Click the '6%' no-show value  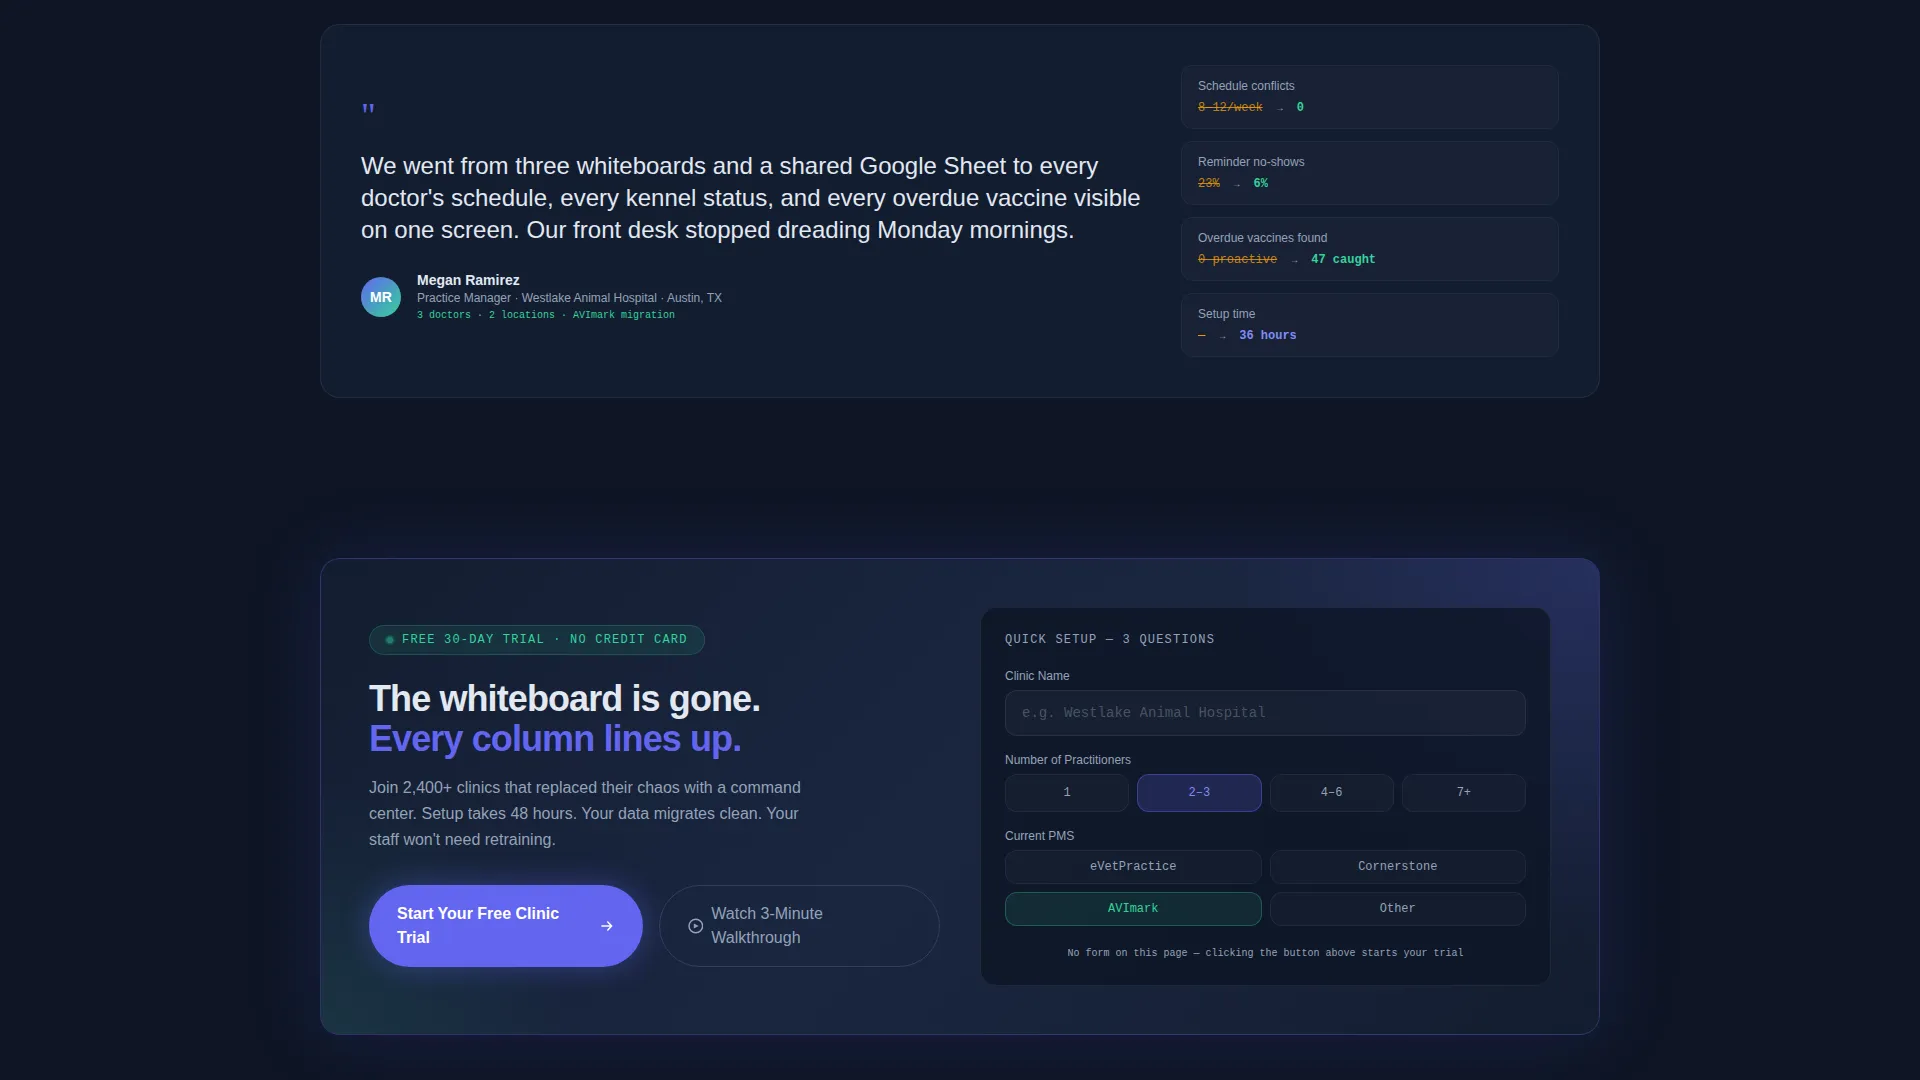tap(1261, 184)
